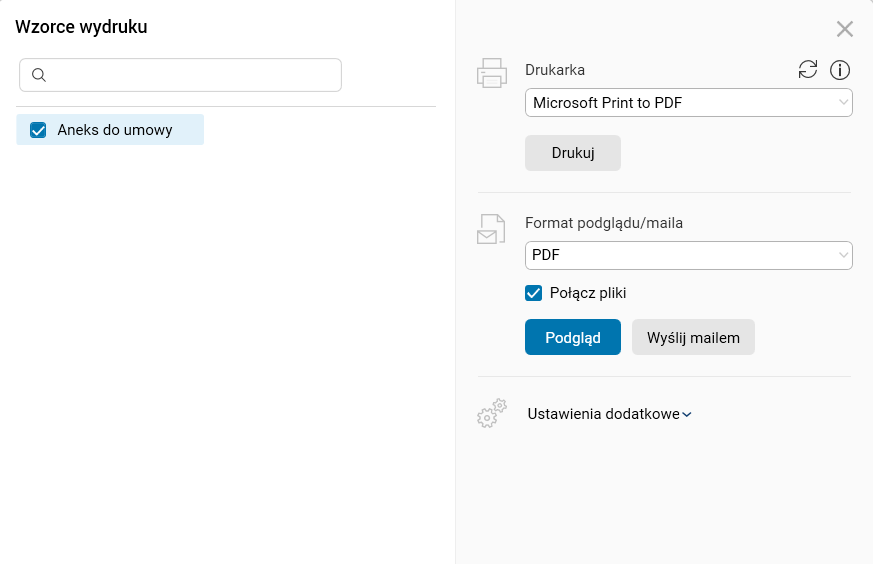Focus the template search field

coord(190,75)
